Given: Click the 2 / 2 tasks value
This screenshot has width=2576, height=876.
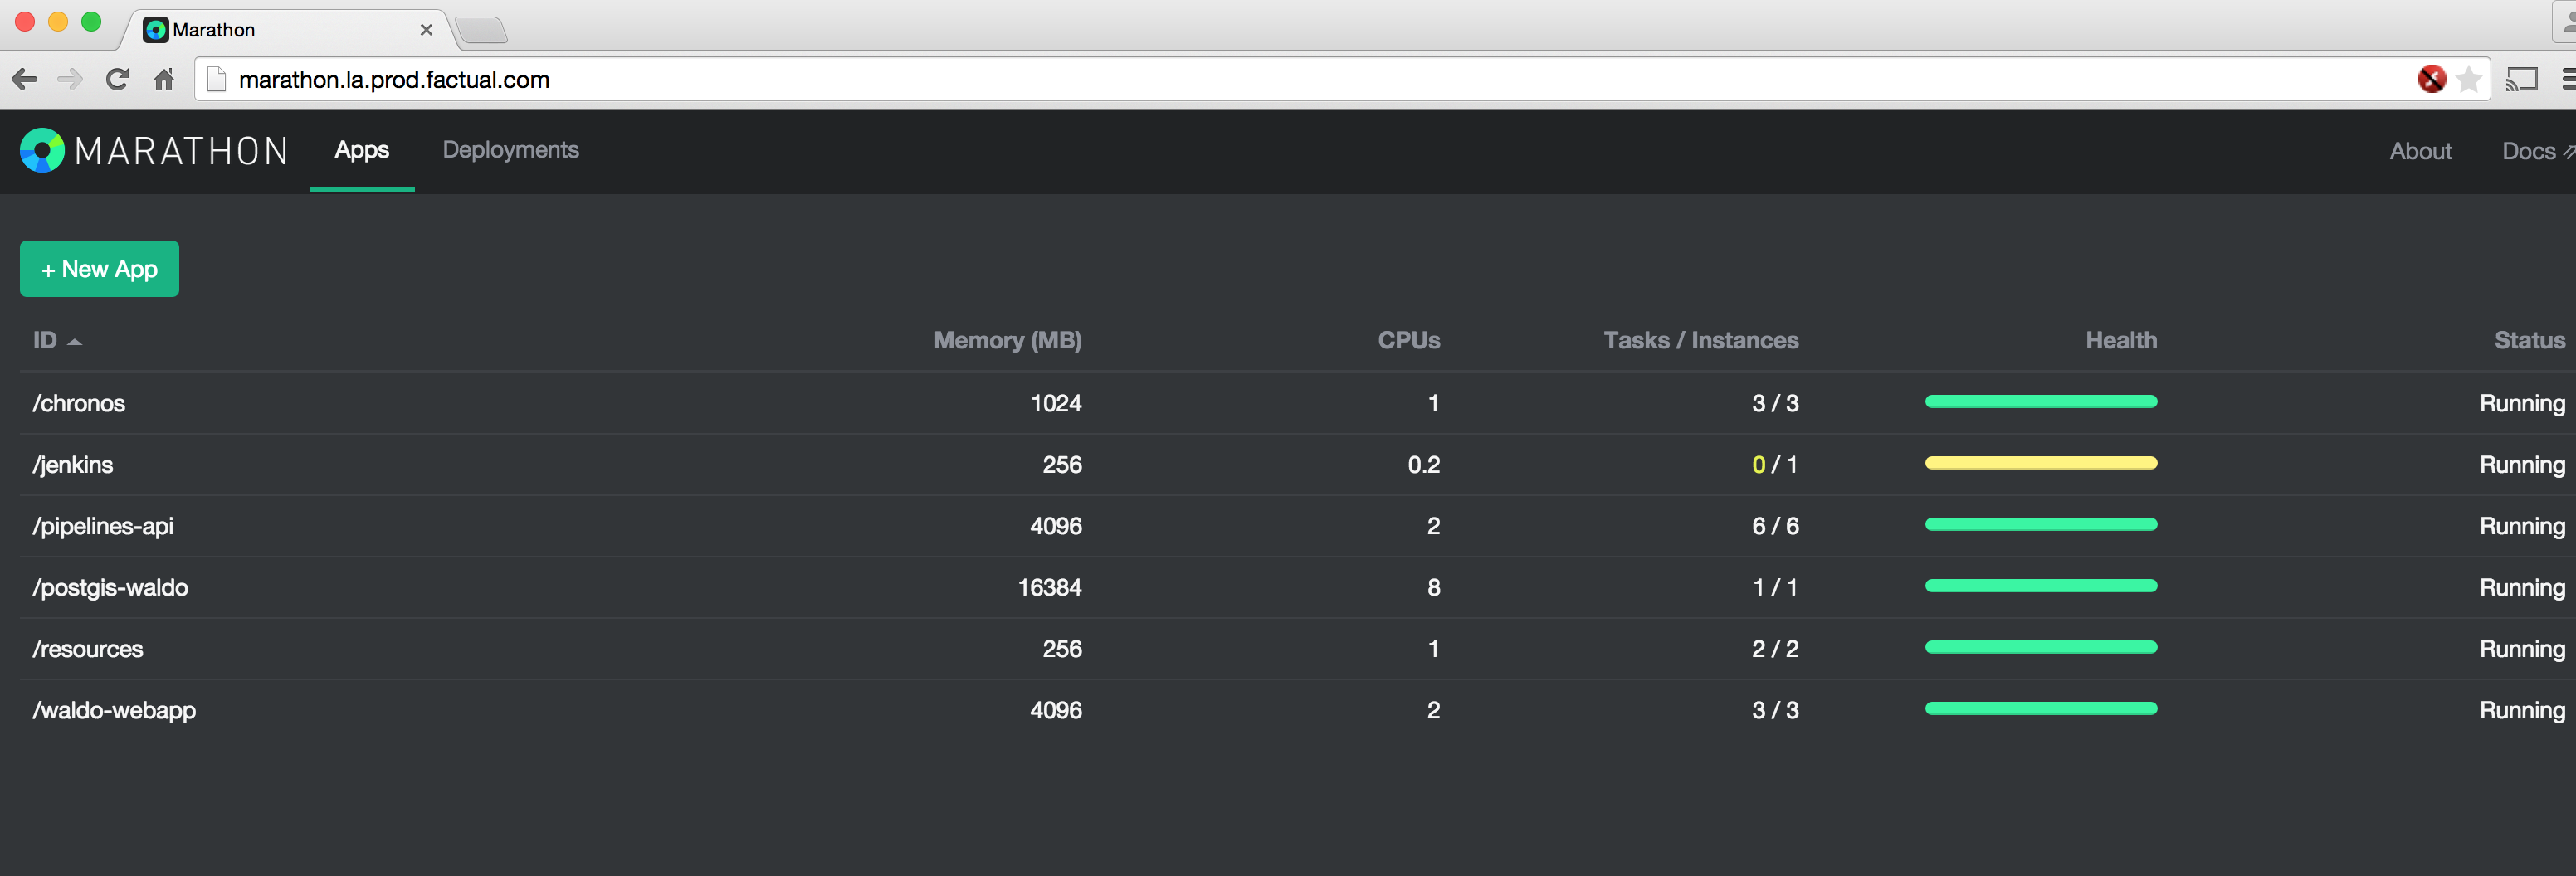Looking at the screenshot, I should 1775,649.
